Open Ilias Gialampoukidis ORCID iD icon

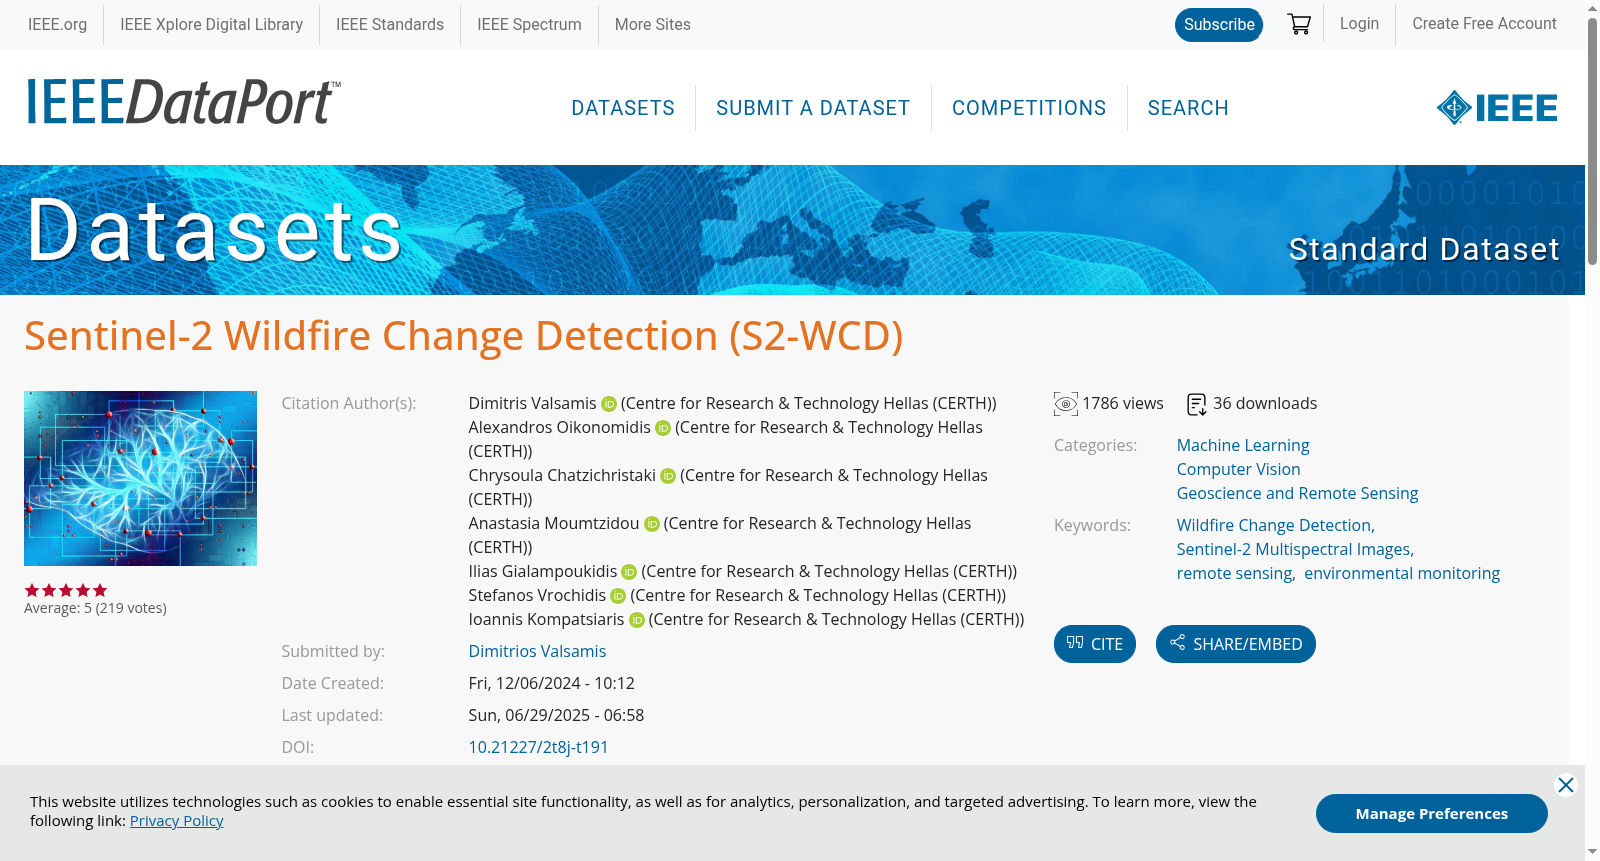(x=629, y=572)
